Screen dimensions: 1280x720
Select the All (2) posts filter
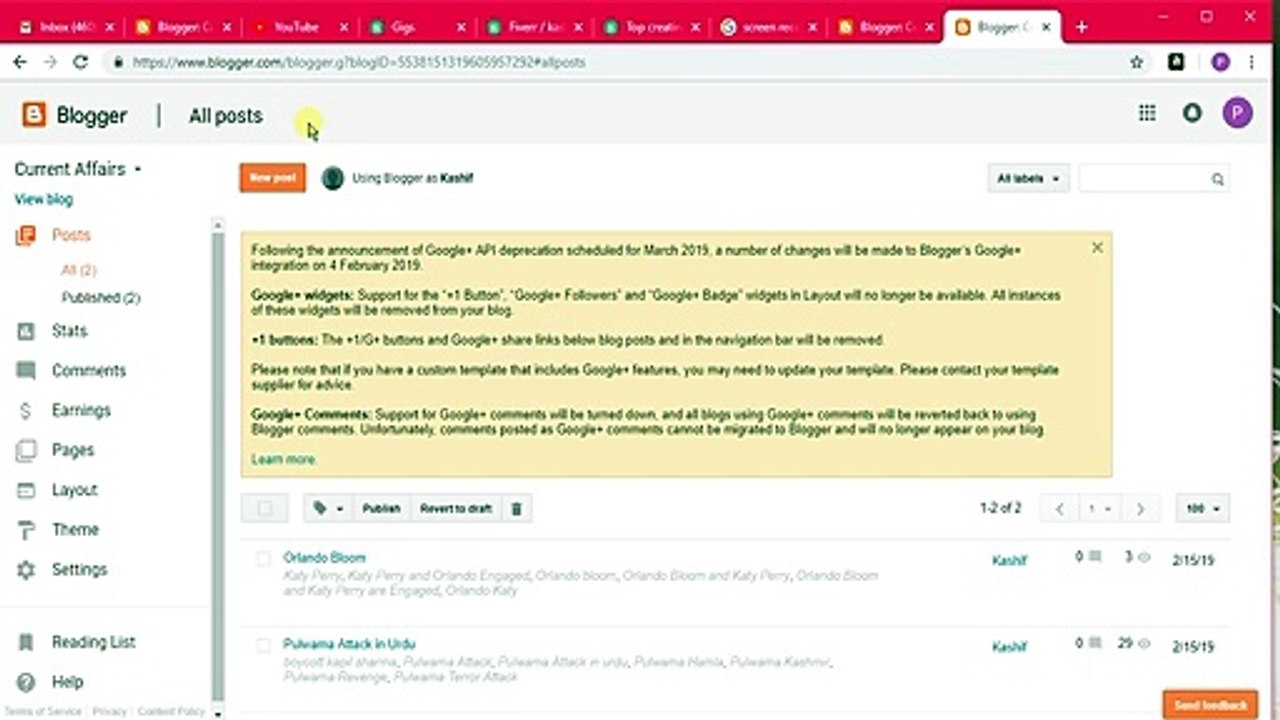79,270
